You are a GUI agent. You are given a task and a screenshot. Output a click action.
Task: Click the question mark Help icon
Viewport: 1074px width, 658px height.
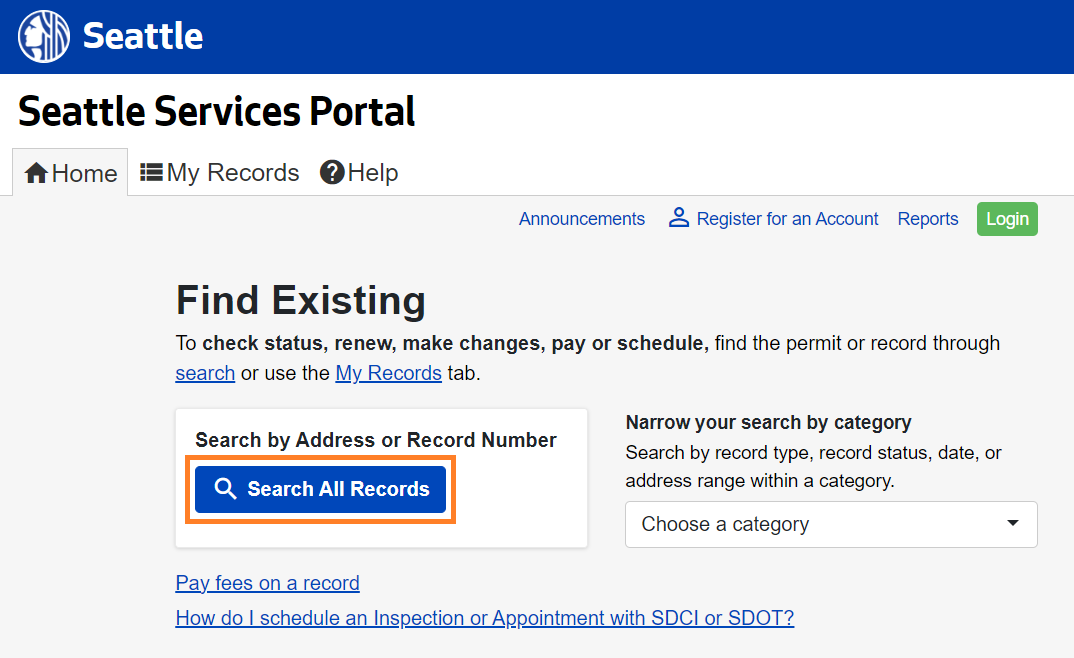(x=332, y=172)
